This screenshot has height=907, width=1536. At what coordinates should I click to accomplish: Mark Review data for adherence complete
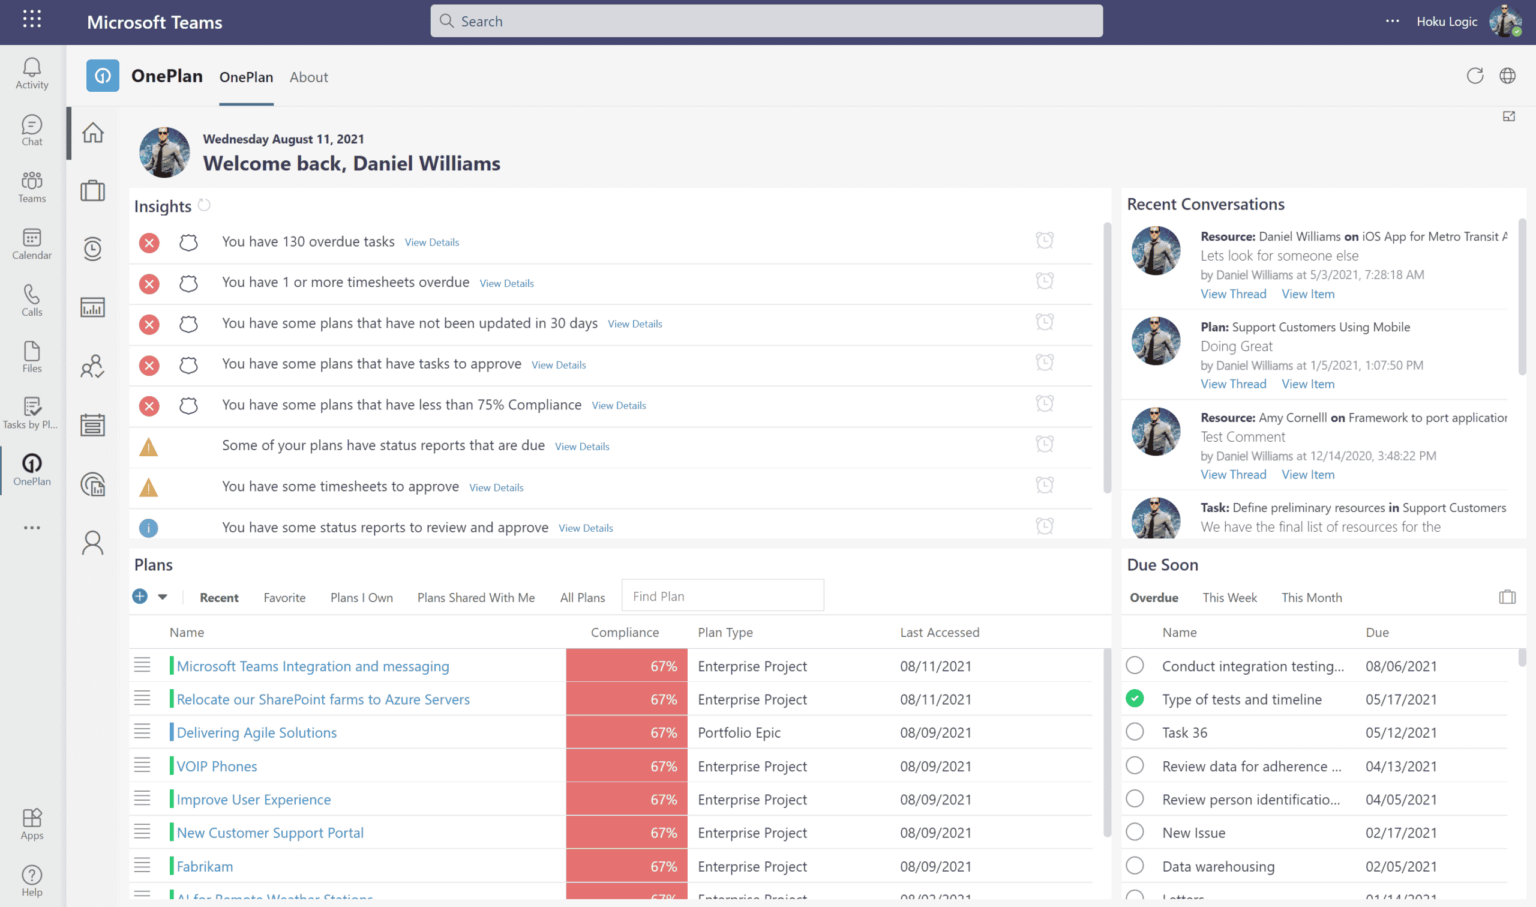click(x=1135, y=765)
